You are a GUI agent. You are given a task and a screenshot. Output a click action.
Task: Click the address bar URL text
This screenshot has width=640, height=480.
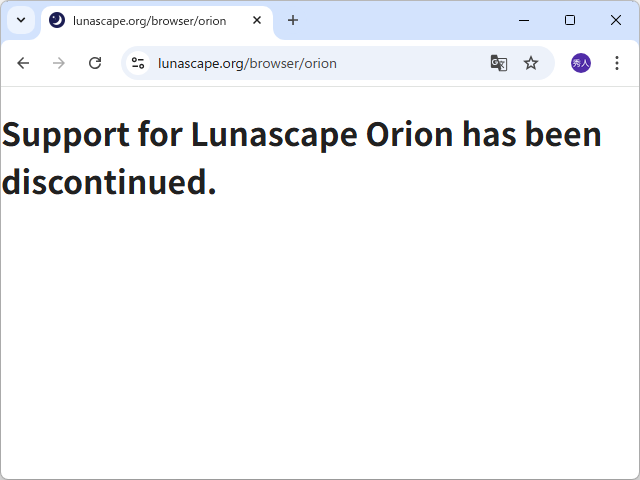247,64
